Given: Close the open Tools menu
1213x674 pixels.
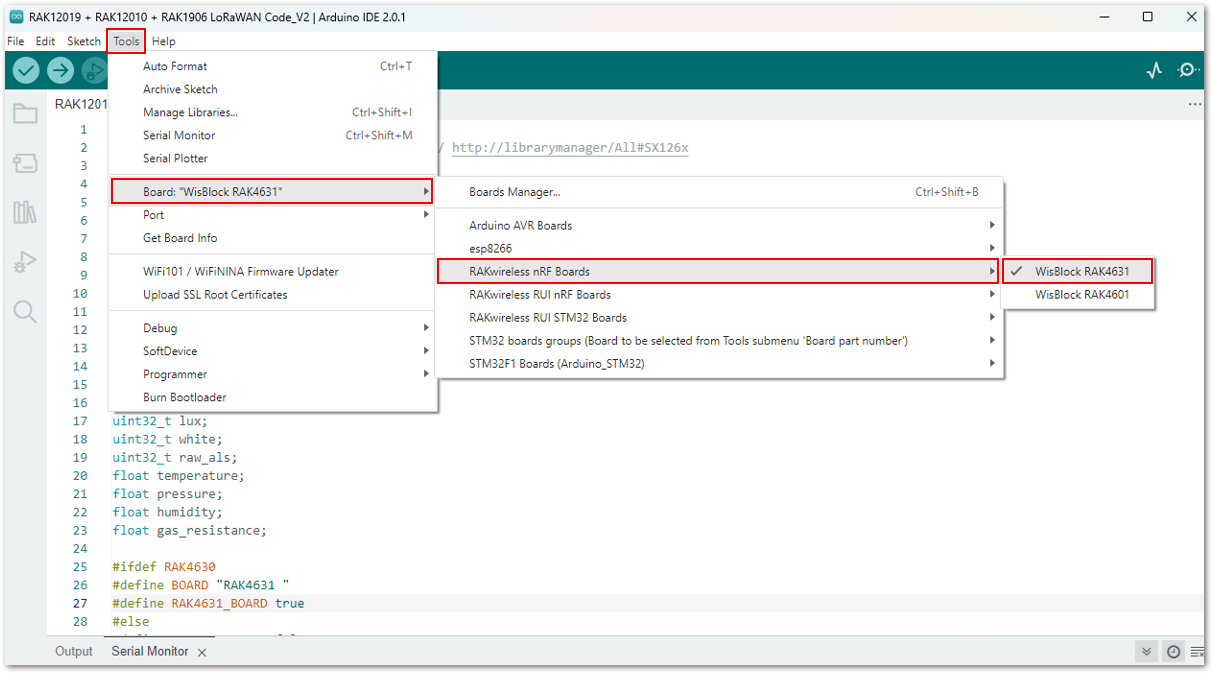Looking at the screenshot, I should tap(127, 41).
